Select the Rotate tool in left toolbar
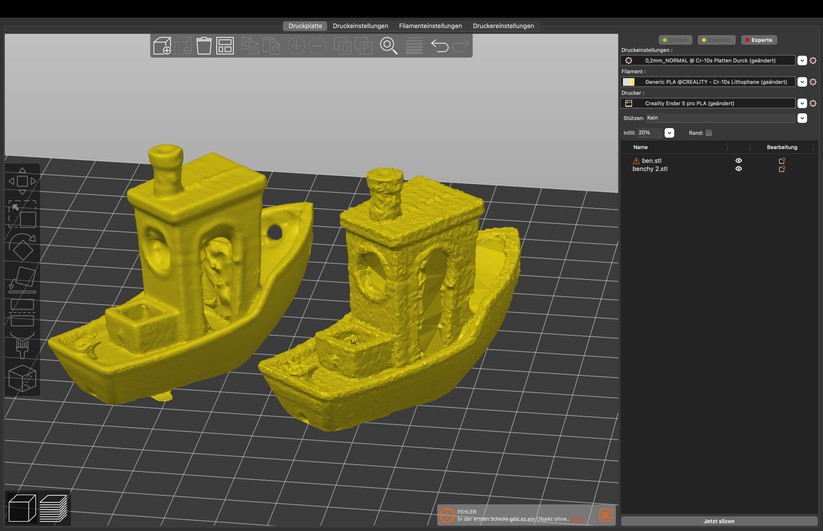The image size is (823, 531). click(x=22, y=246)
